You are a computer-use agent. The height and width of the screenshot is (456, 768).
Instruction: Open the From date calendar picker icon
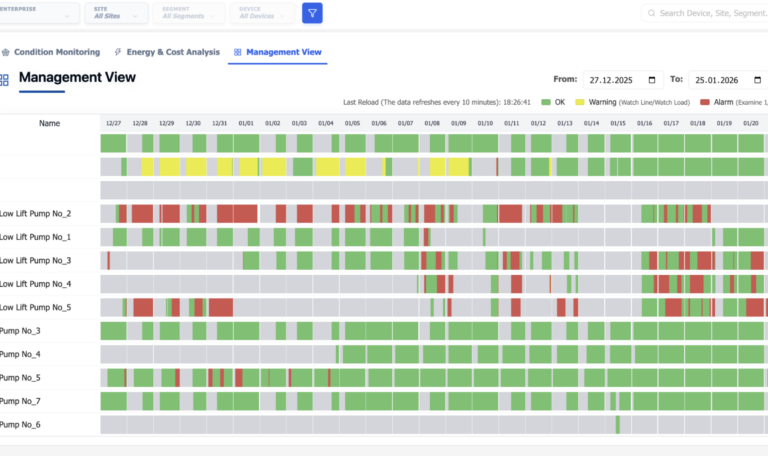click(652, 80)
